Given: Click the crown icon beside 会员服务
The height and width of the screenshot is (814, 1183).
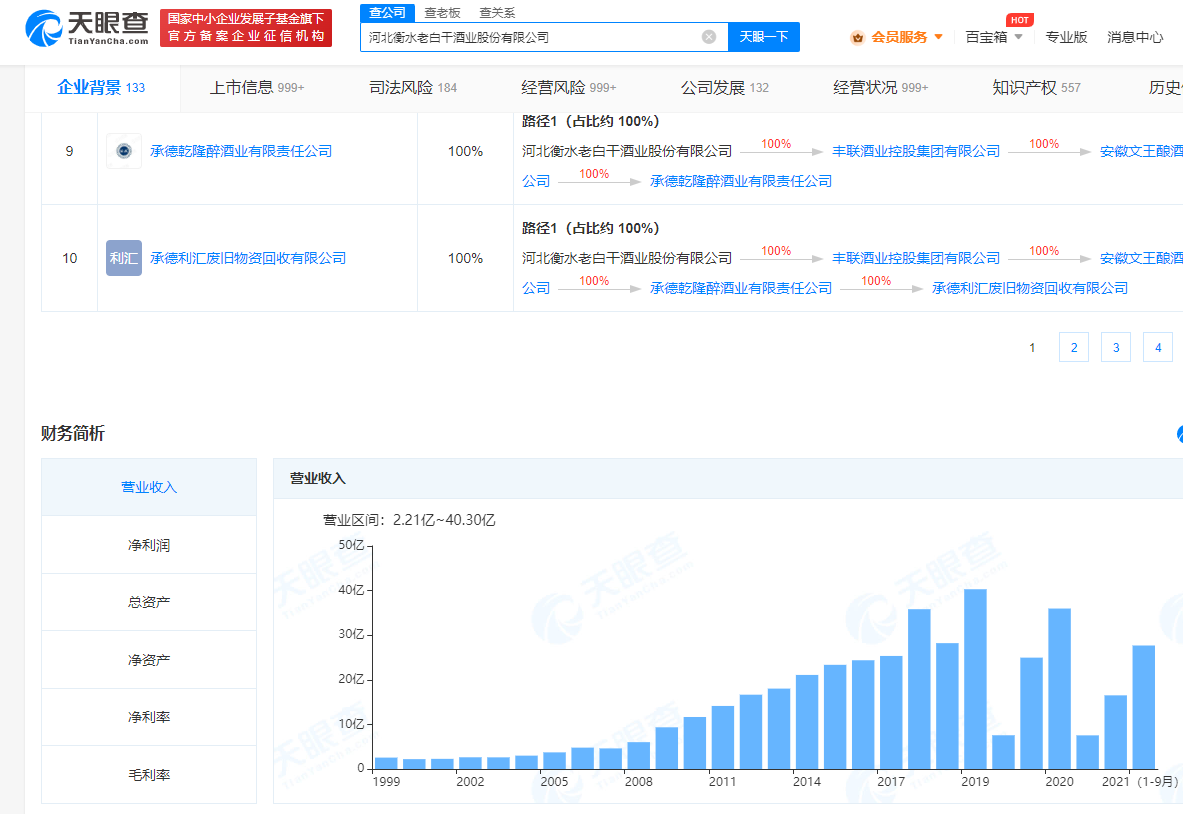Looking at the screenshot, I should [x=857, y=37].
